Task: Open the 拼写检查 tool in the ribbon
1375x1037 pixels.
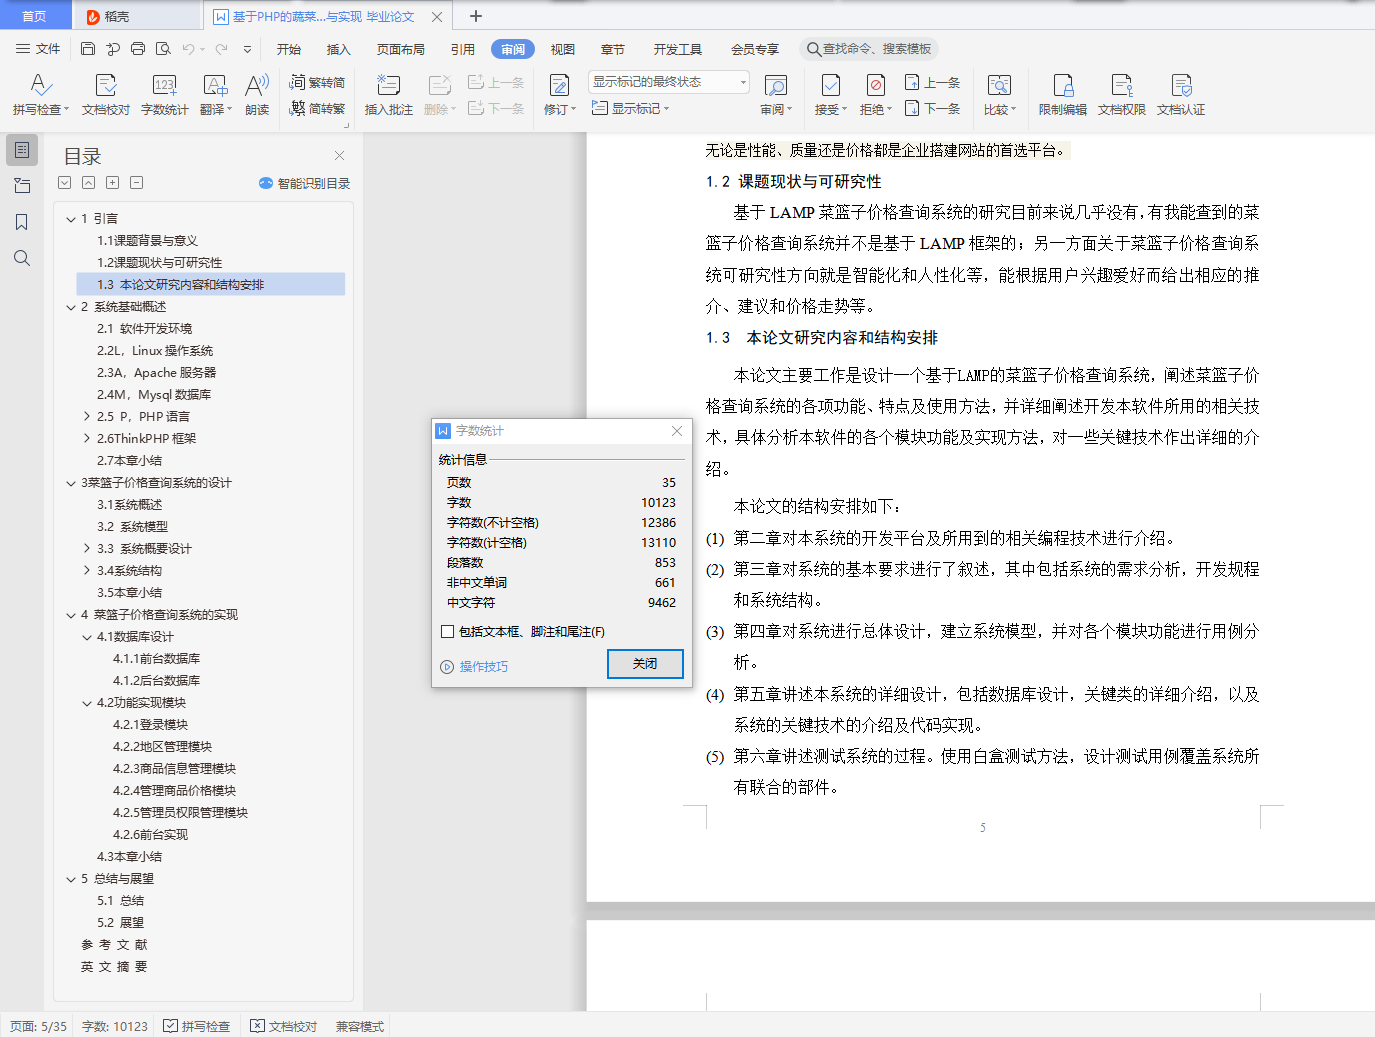Action: tap(41, 94)
